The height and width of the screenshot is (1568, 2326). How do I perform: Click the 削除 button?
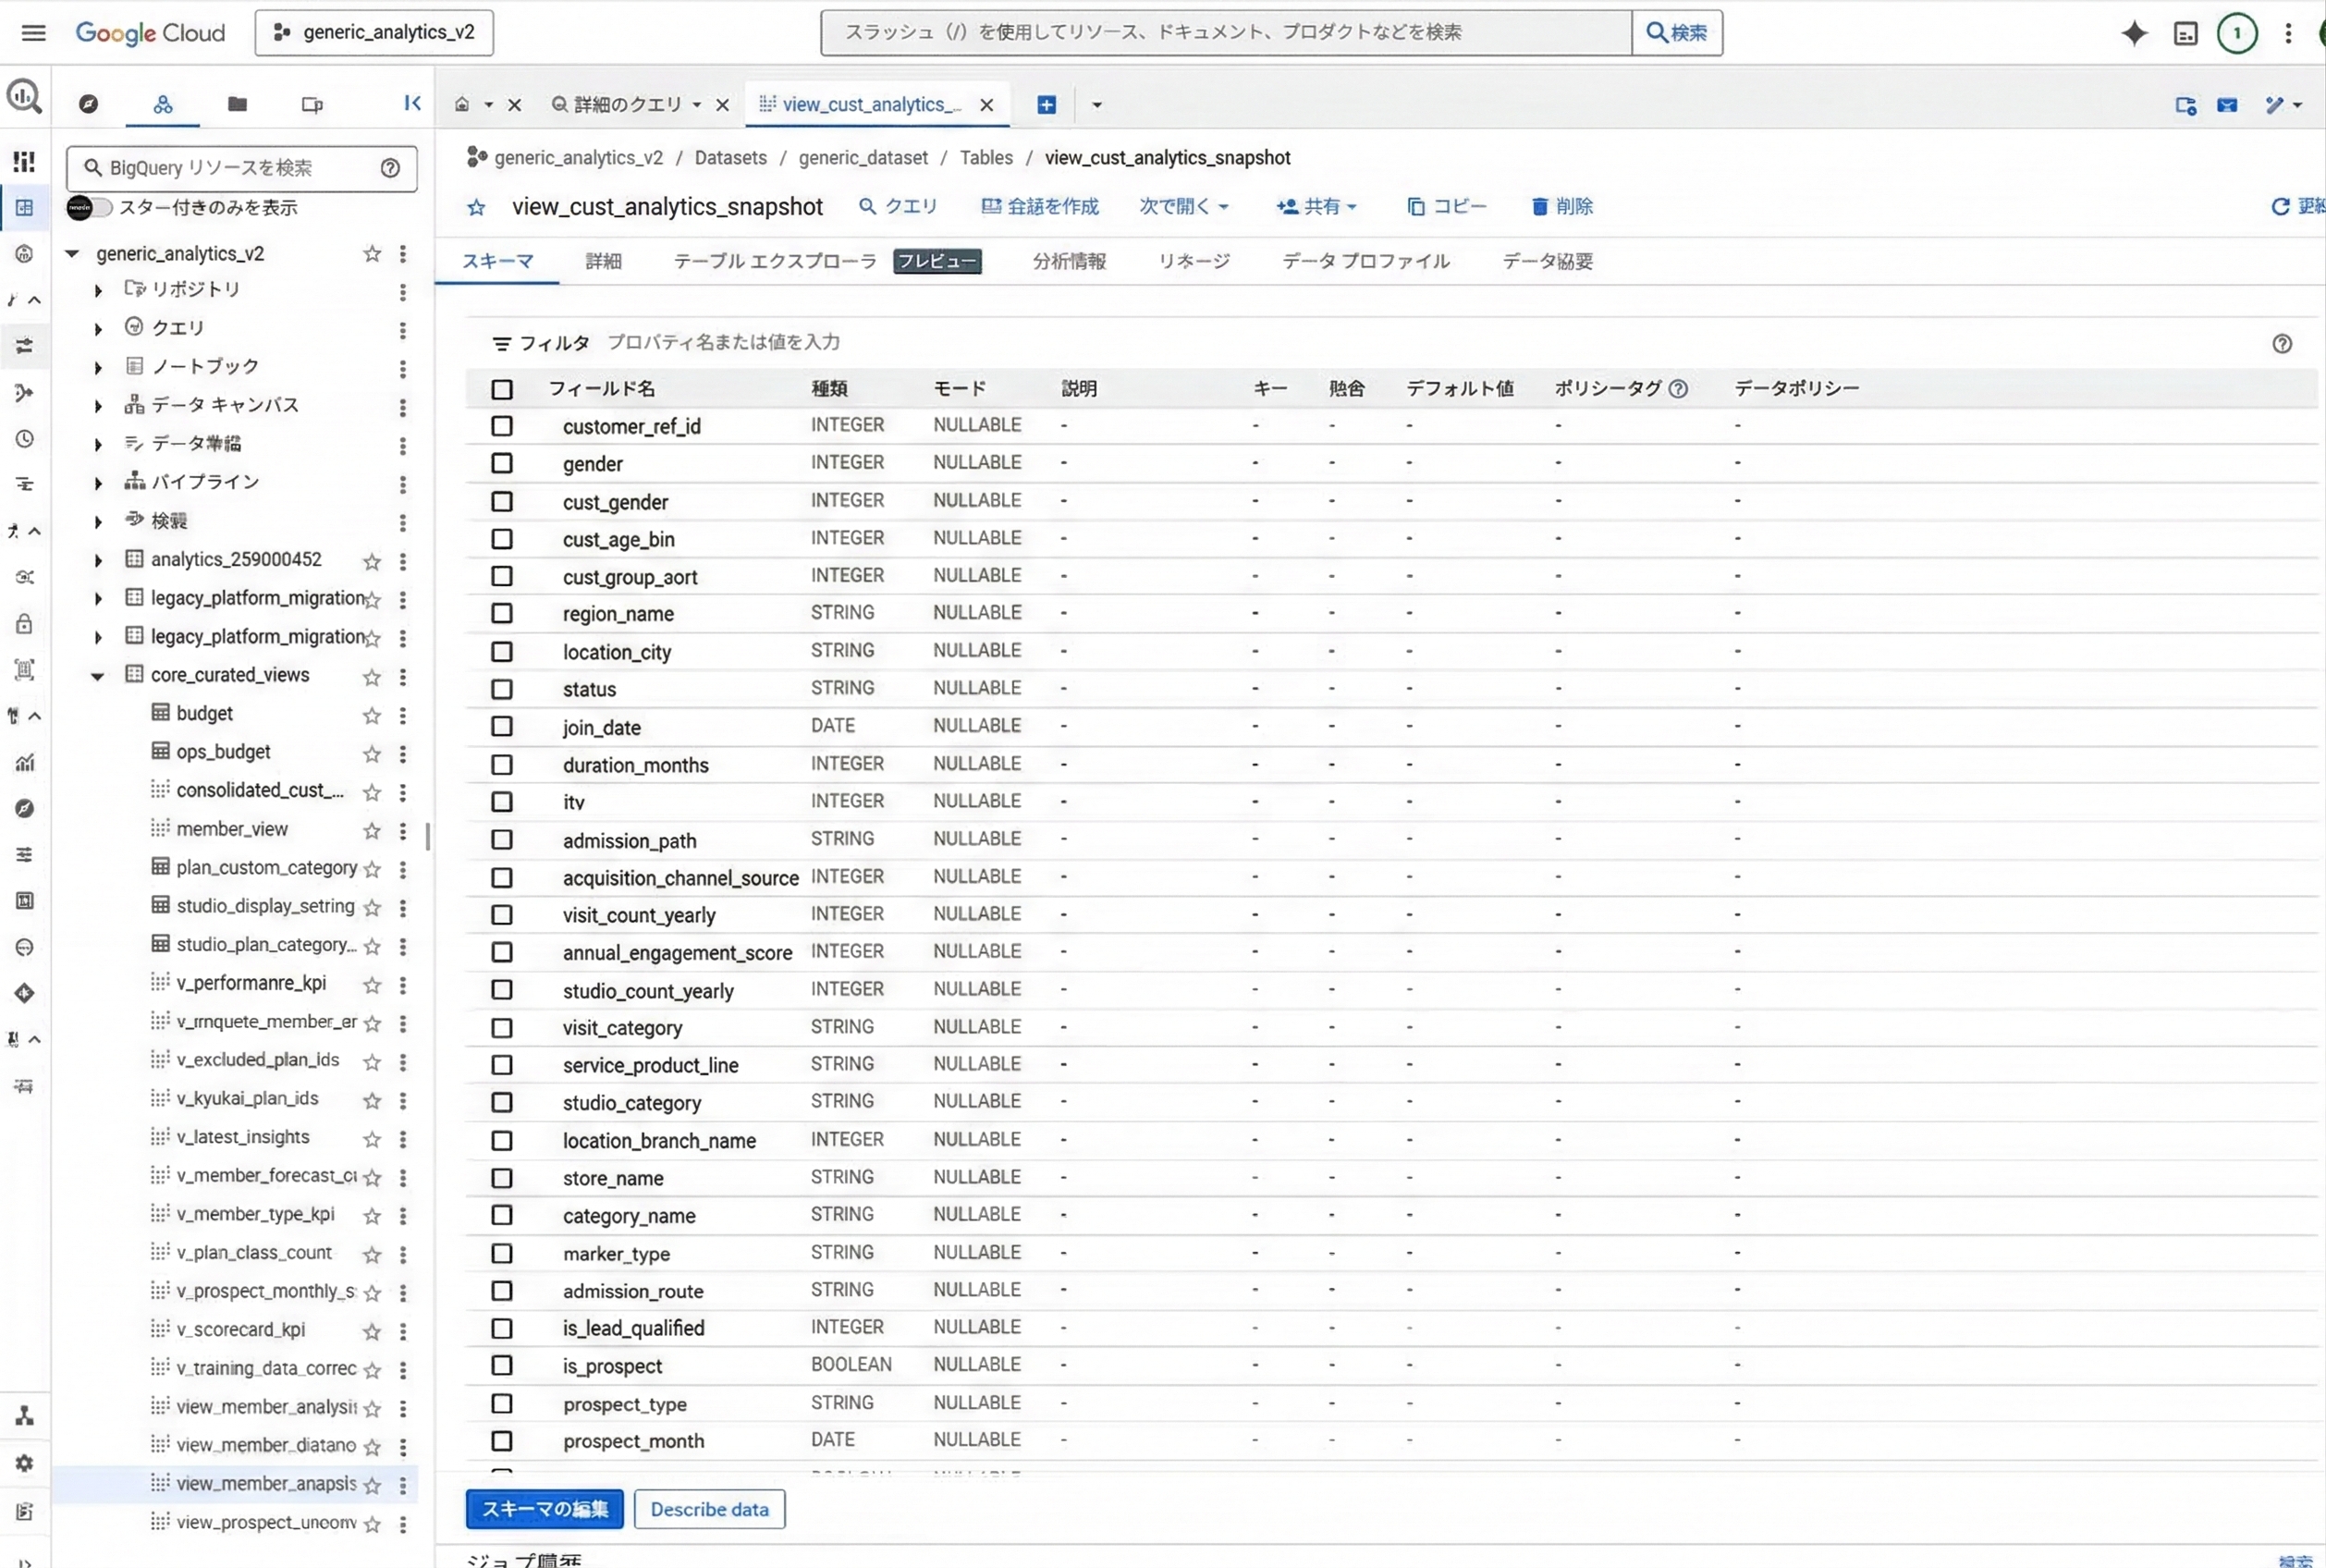click(1562, 207)
